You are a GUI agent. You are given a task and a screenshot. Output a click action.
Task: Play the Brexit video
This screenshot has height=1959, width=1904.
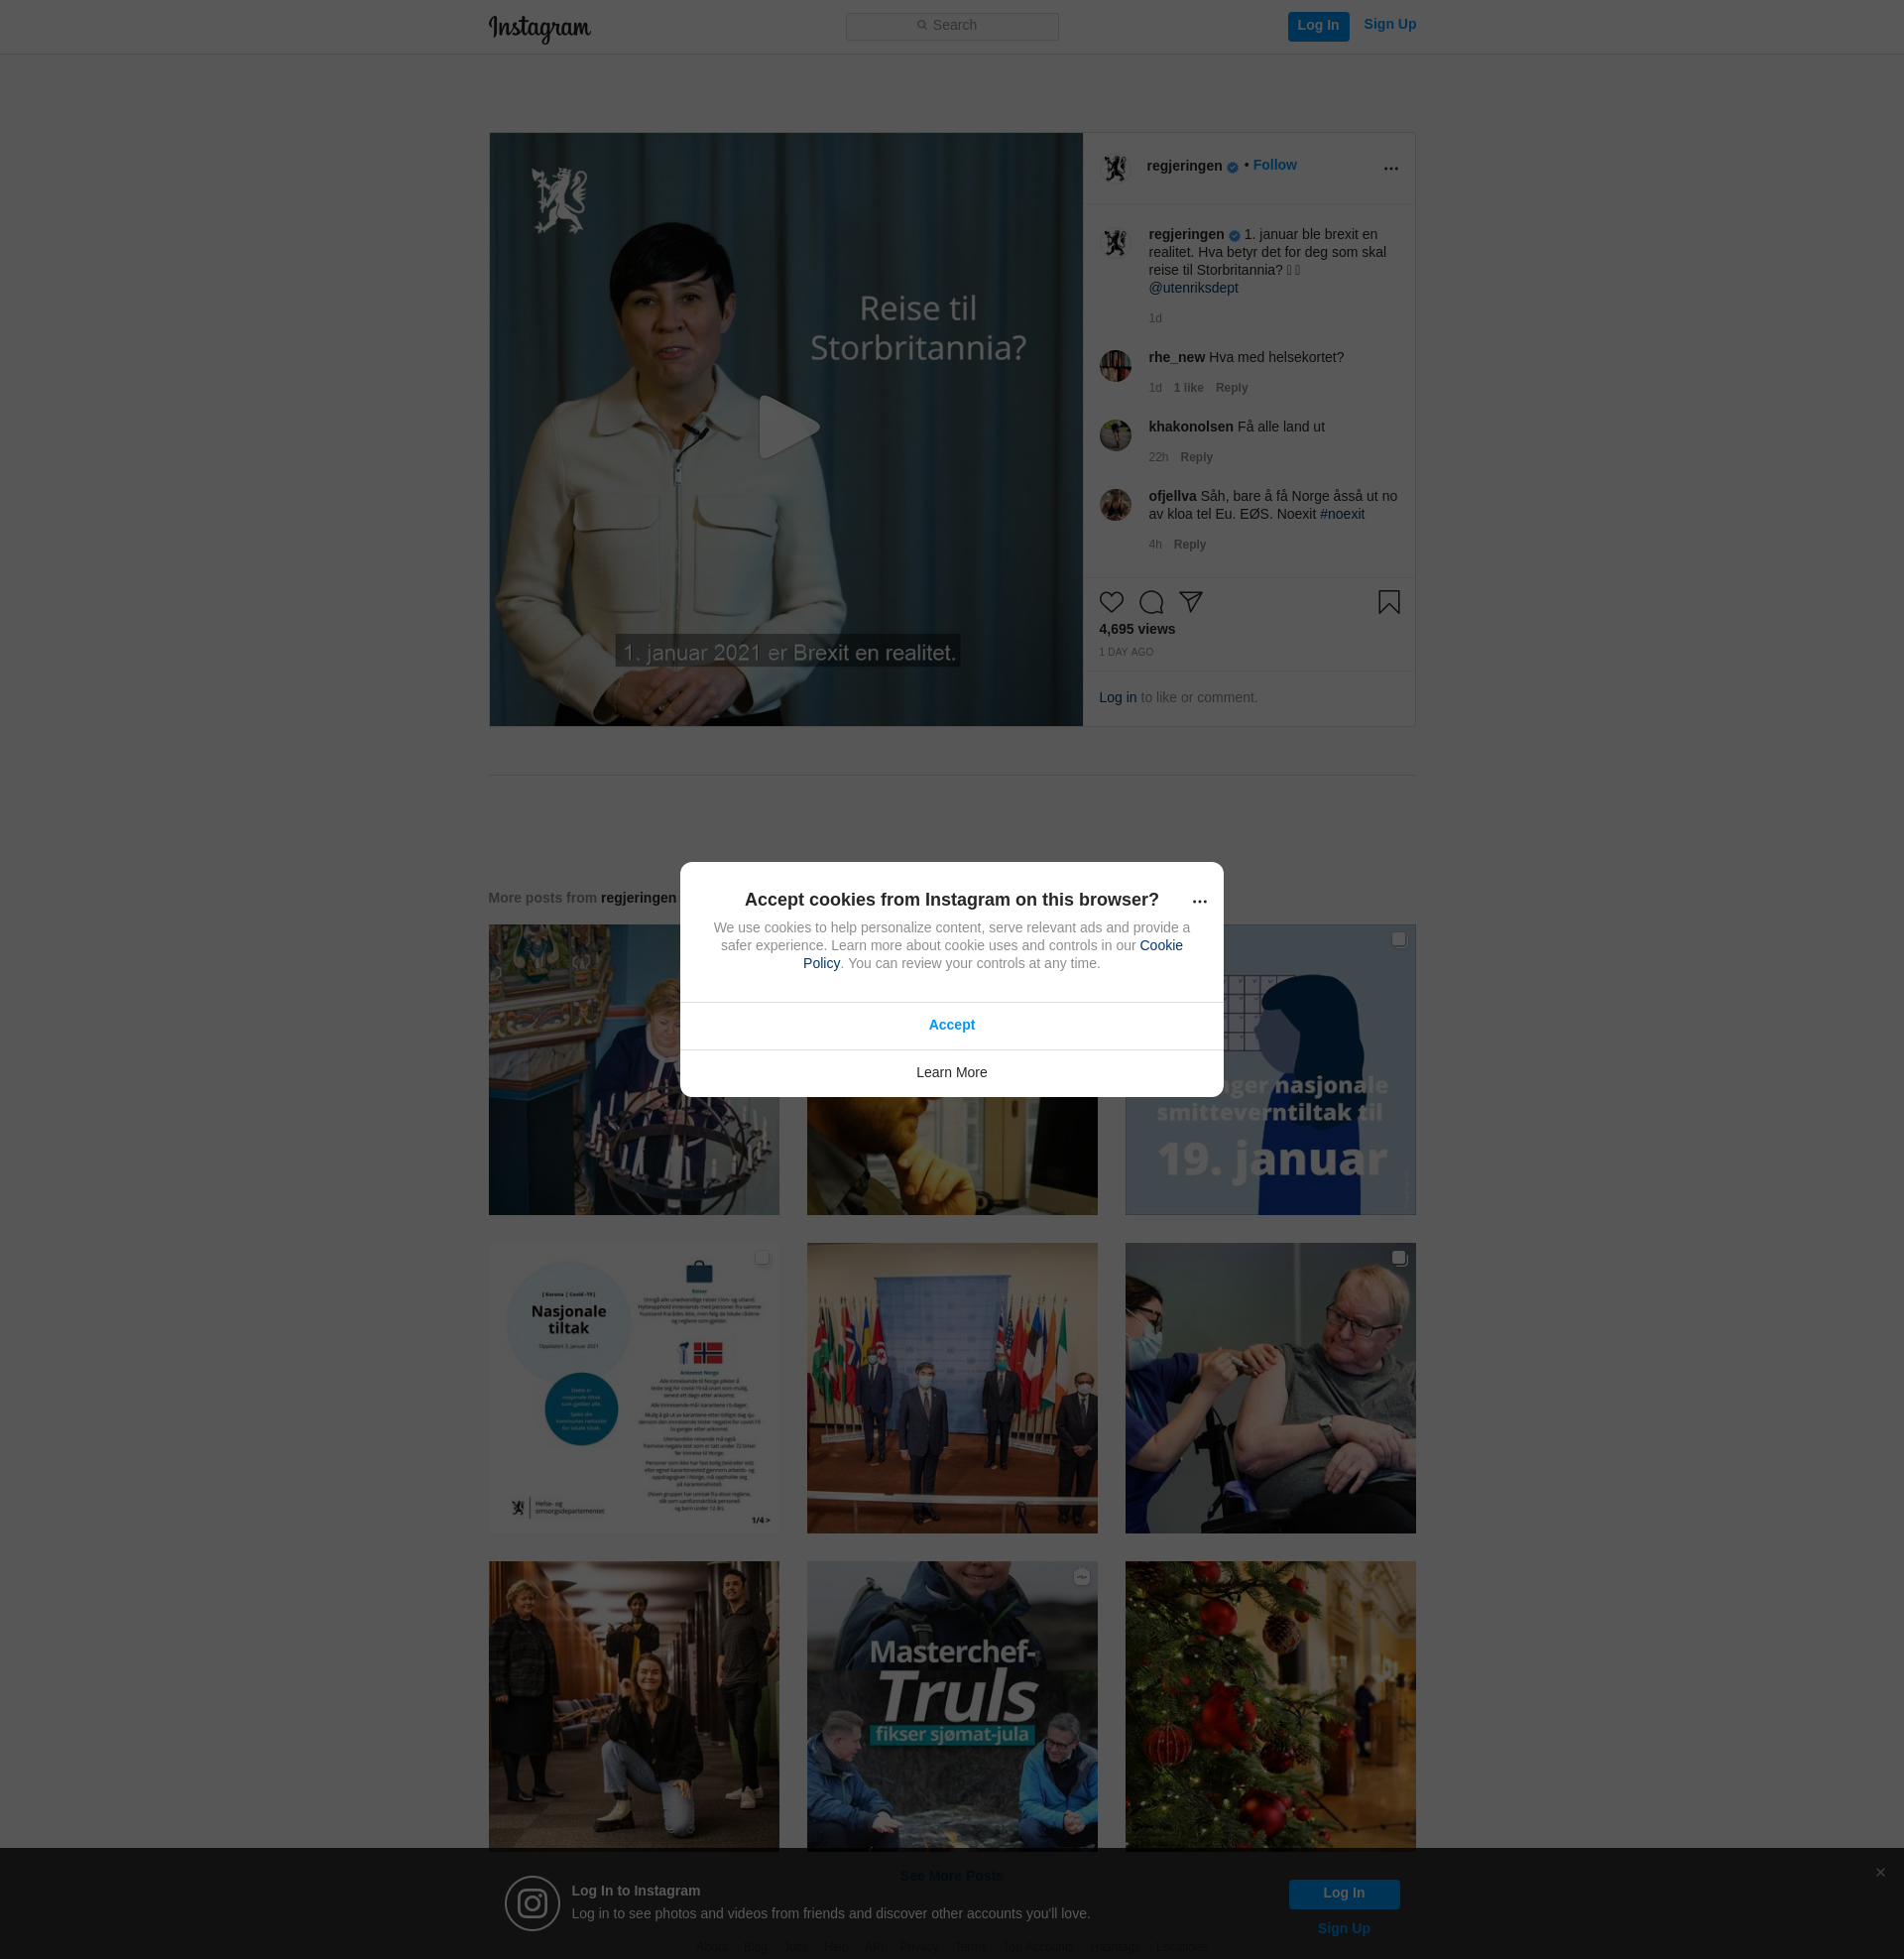pyautogui.click(x=788, y=427)
